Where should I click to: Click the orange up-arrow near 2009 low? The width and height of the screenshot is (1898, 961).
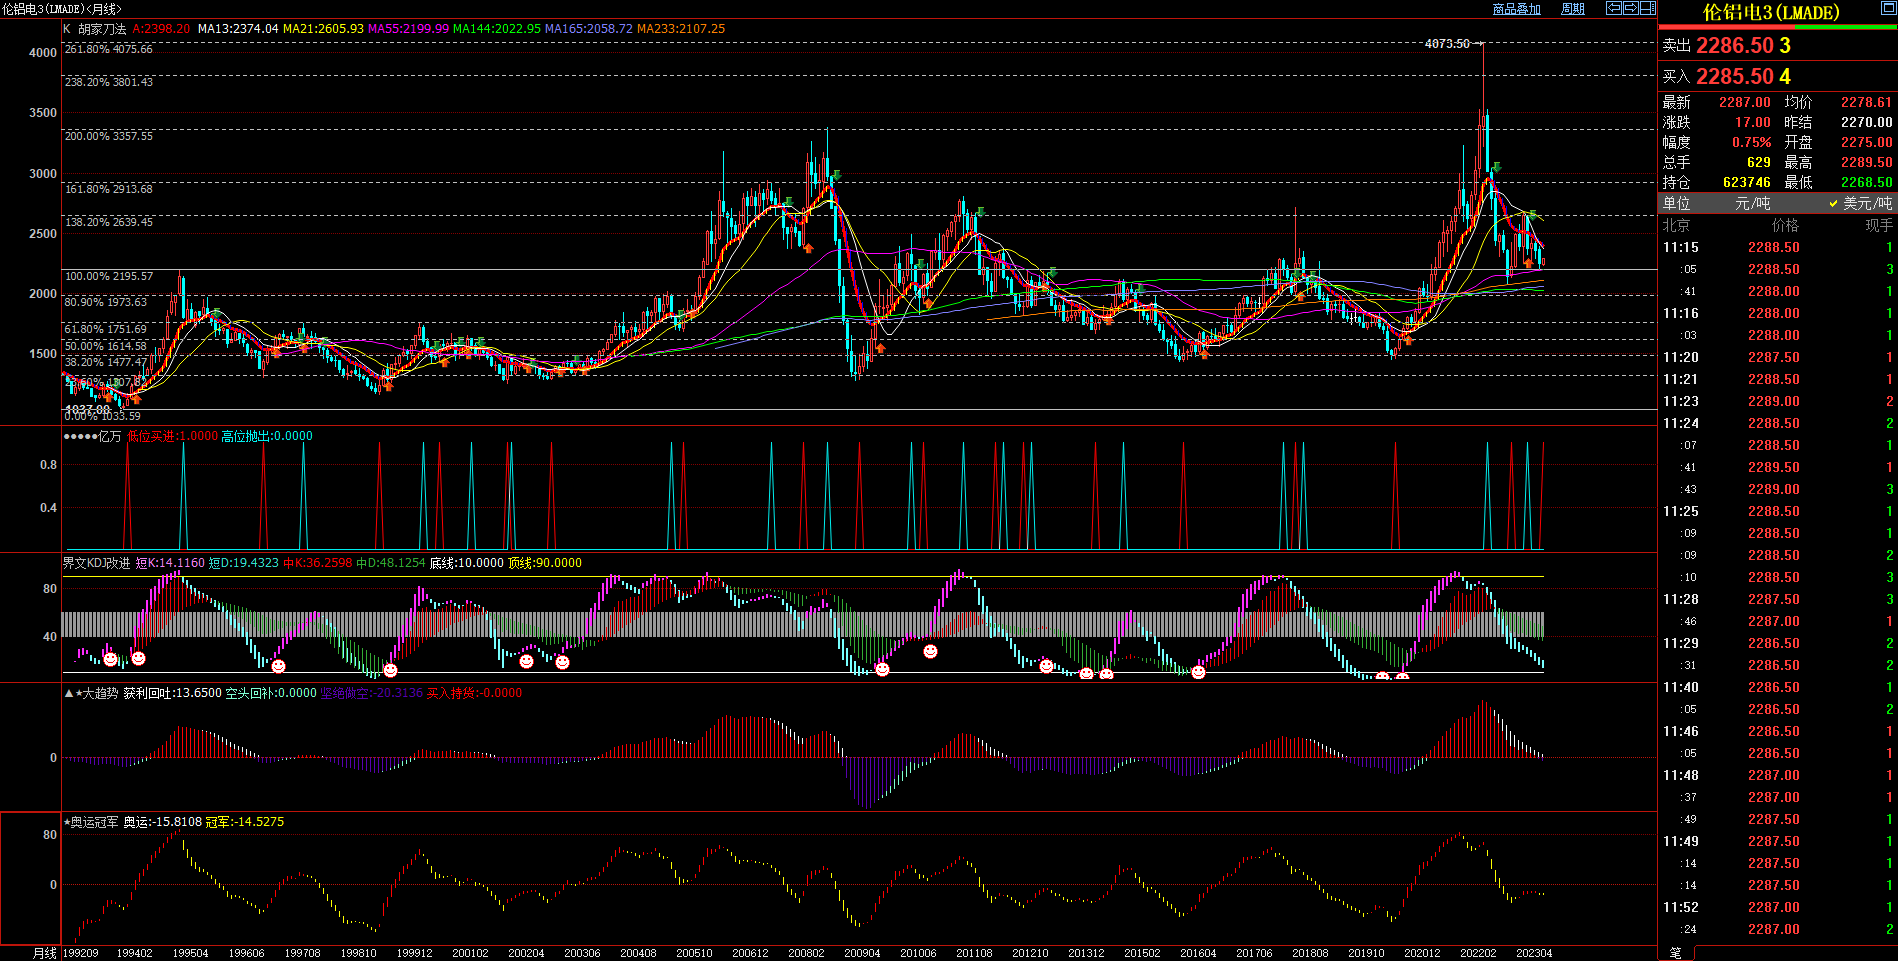[880, 349]
